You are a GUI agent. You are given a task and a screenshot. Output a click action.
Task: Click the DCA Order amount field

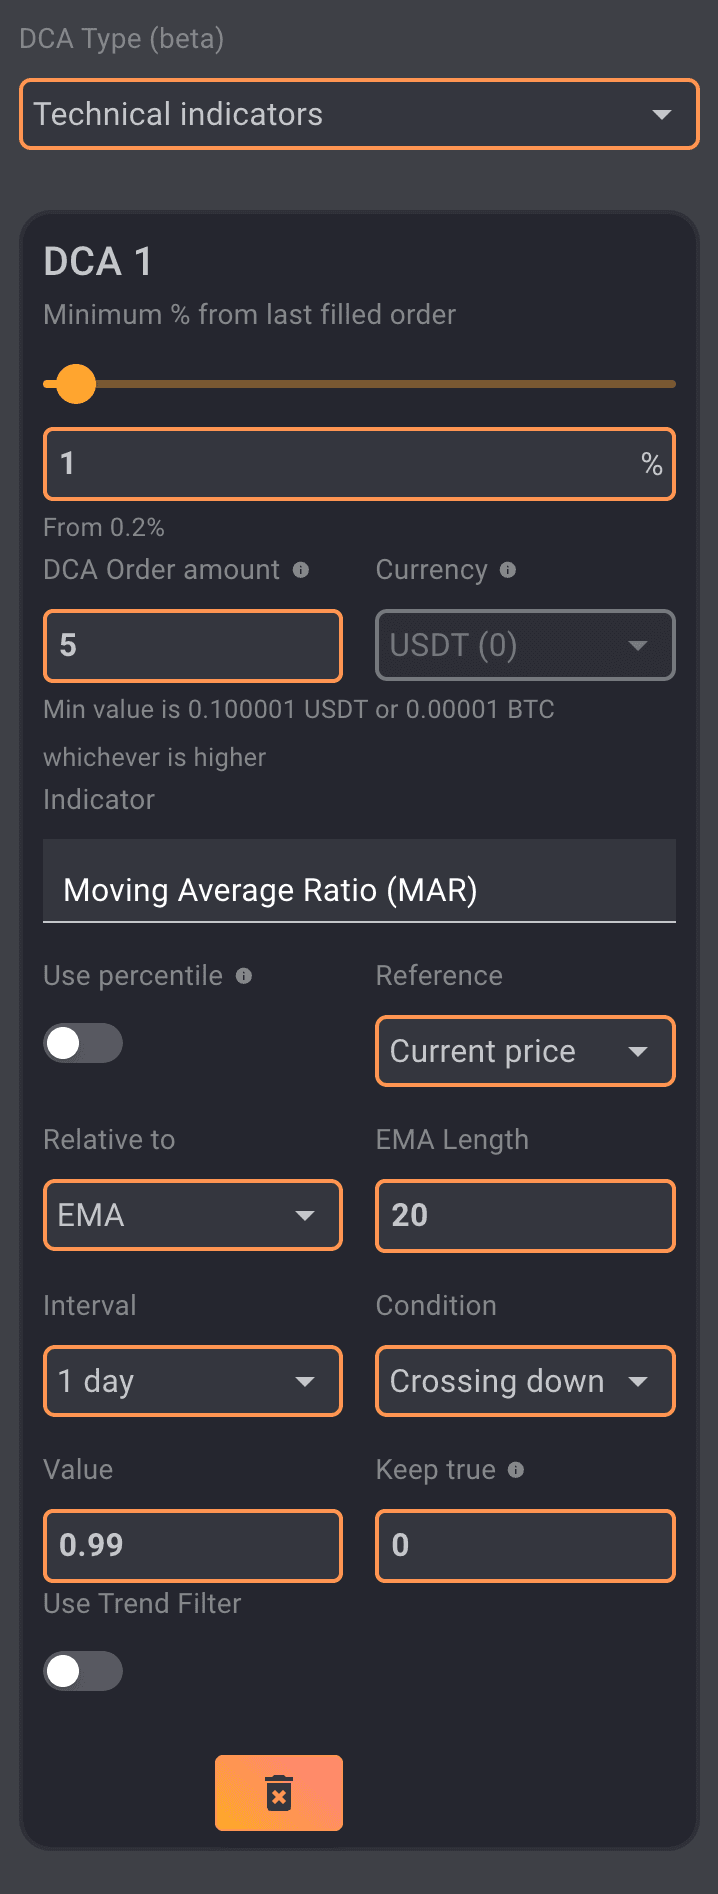(193, 646)
